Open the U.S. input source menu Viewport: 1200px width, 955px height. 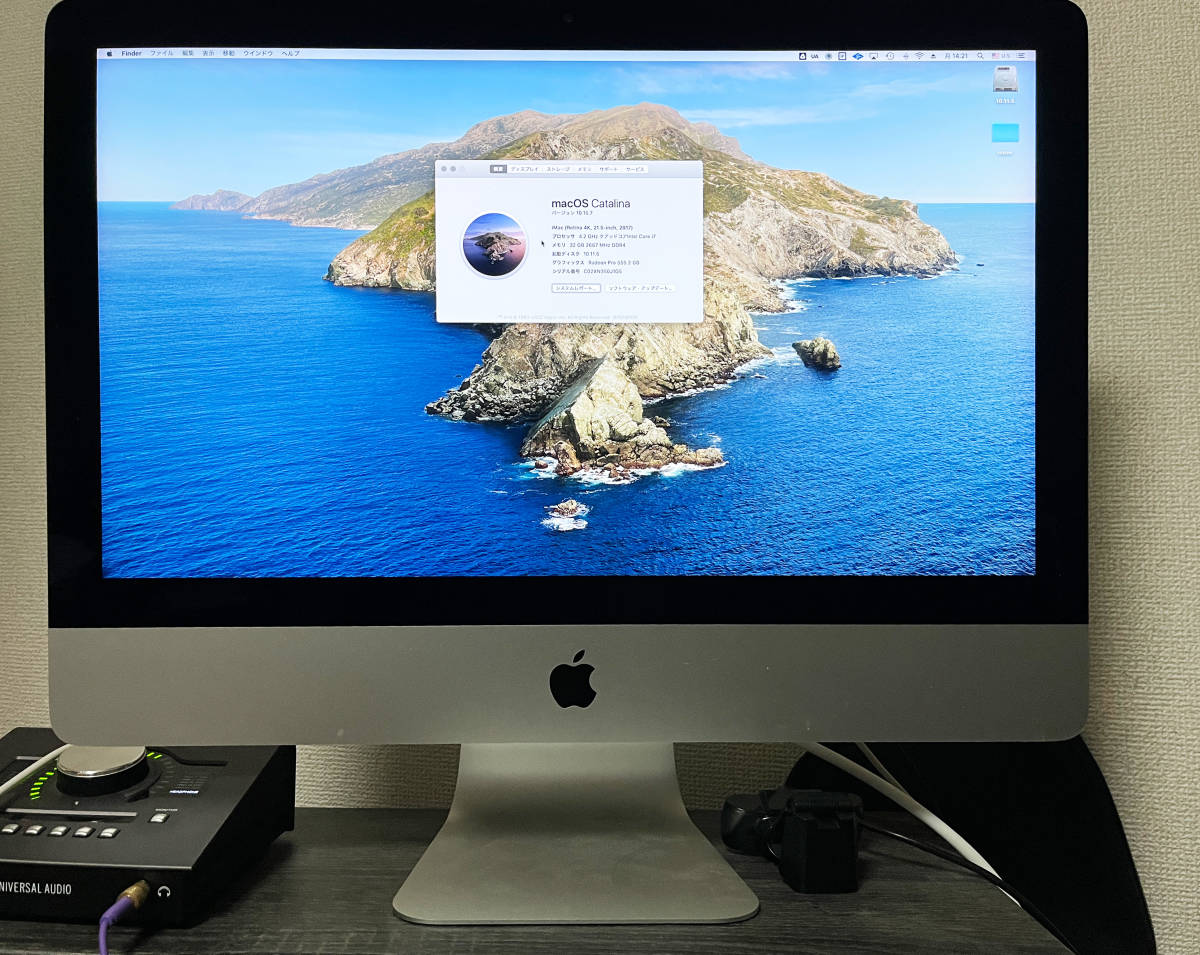click(1000, 56)
